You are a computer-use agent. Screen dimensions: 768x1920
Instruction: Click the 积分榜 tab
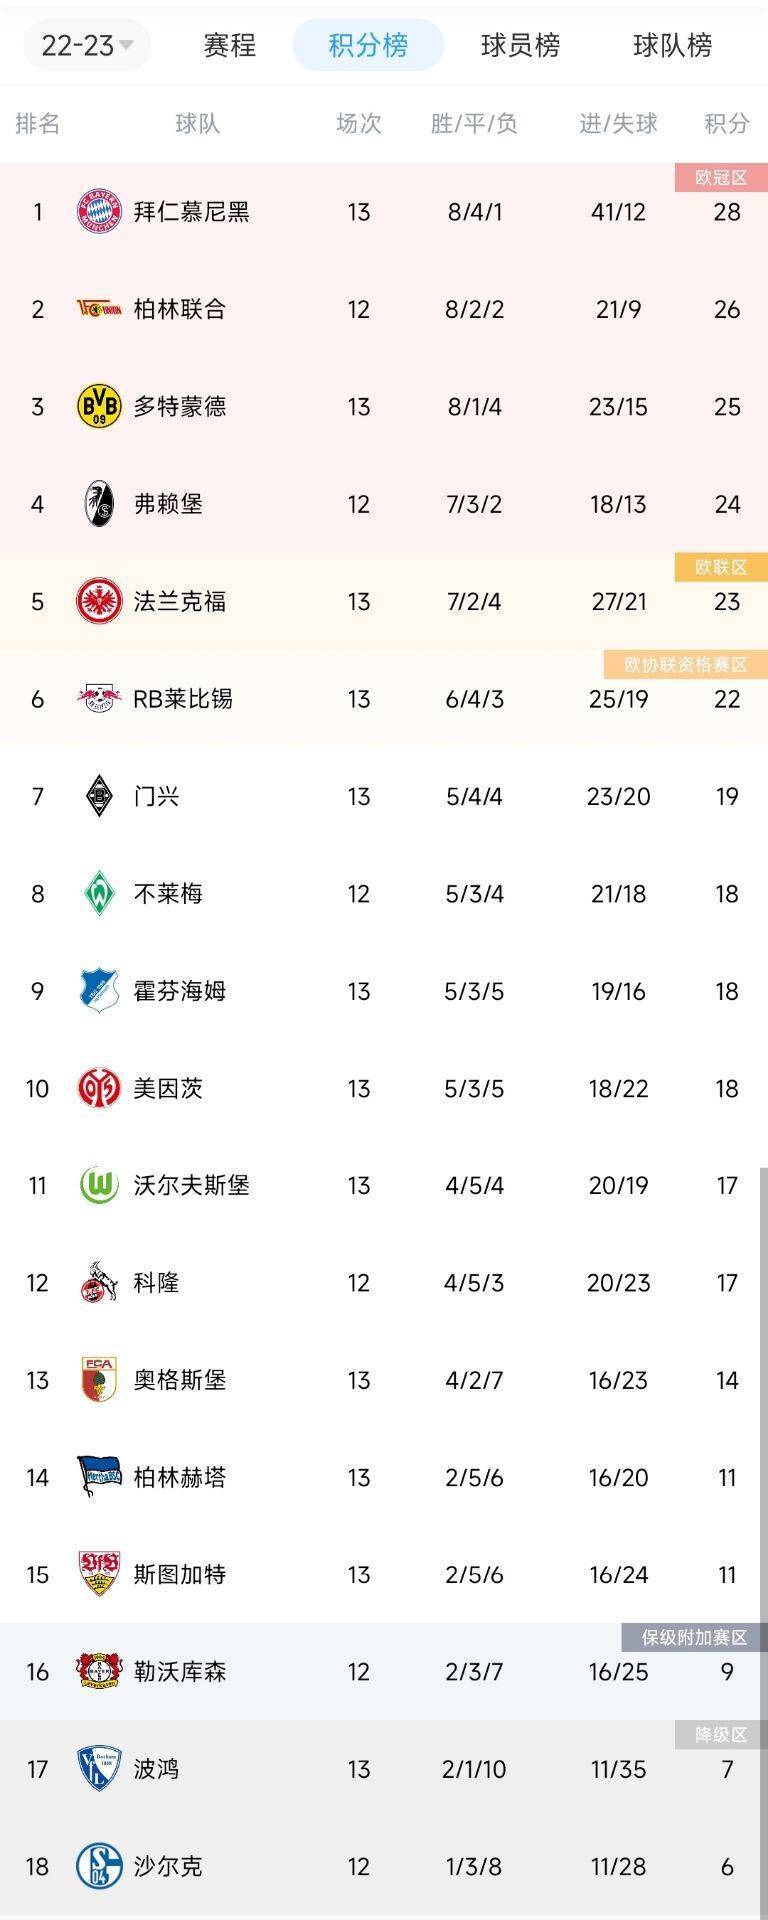pyautogui.click(x=367, y=45)
